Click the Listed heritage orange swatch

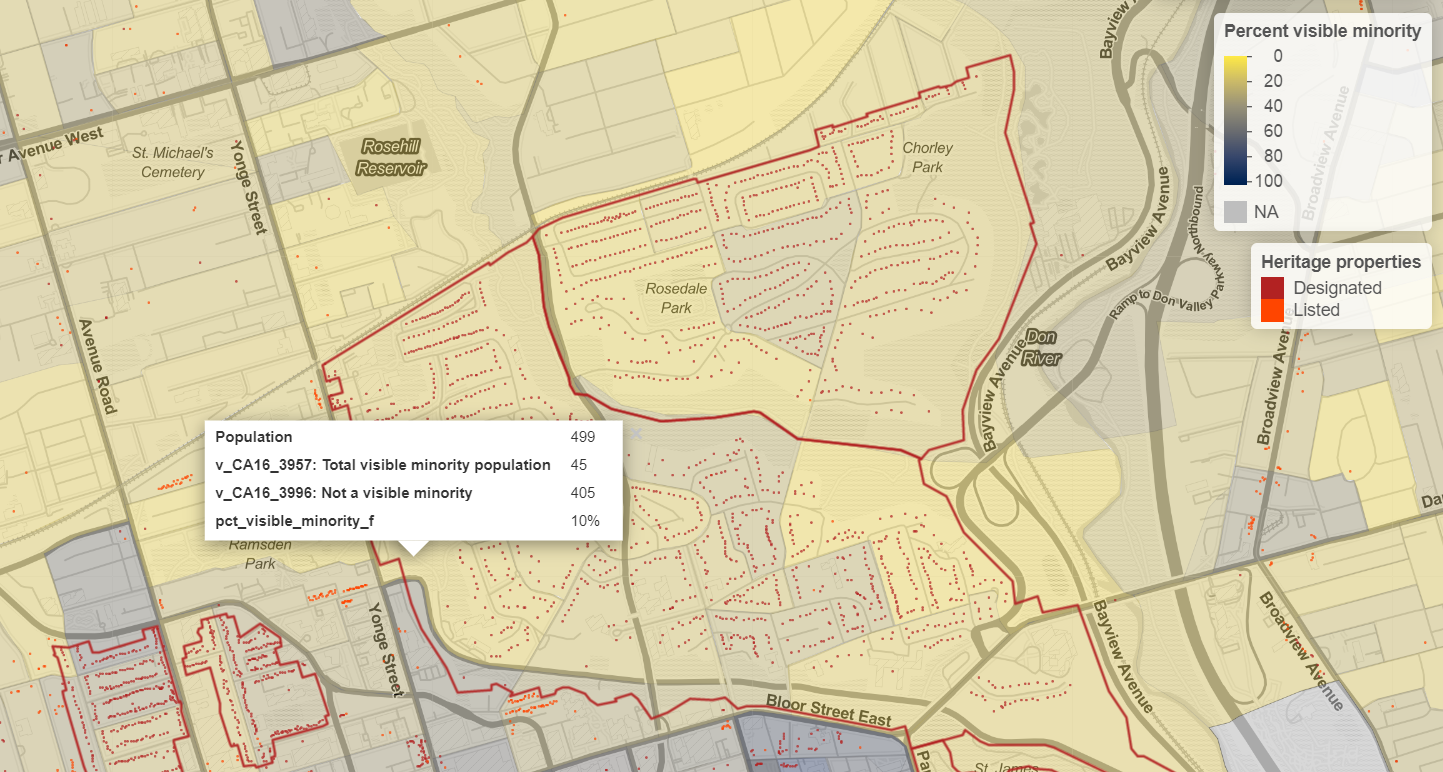coord(1273,310)
